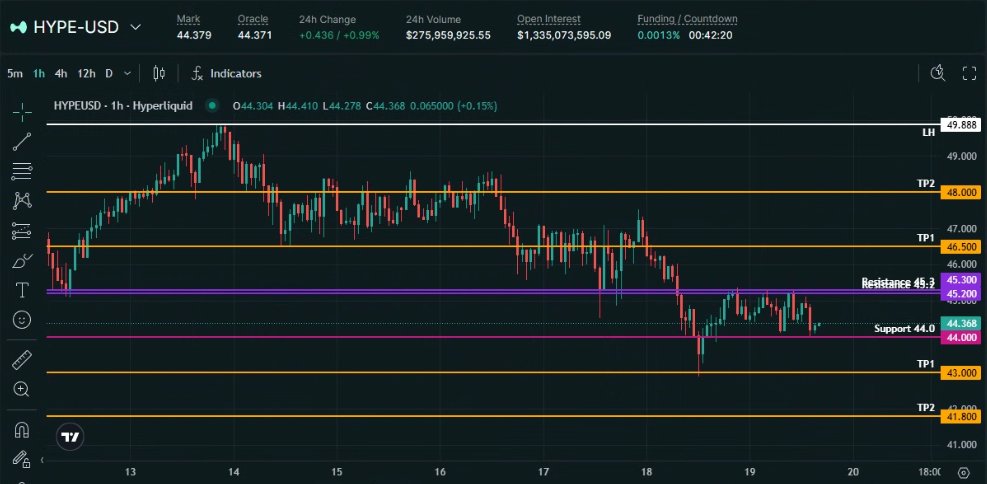Activate the zoom in tool
The width and height of the screenshot is (987, 484).
[x=22, y=389]
